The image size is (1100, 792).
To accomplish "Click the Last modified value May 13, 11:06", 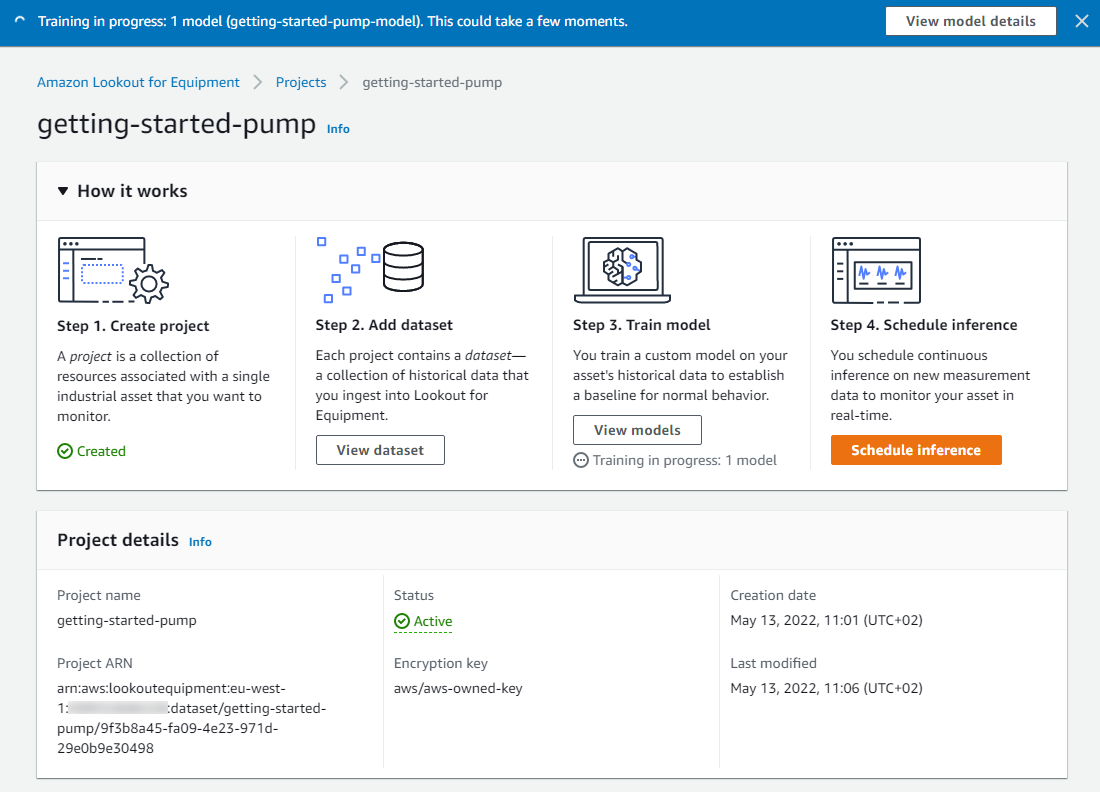I will pos(826,688).
